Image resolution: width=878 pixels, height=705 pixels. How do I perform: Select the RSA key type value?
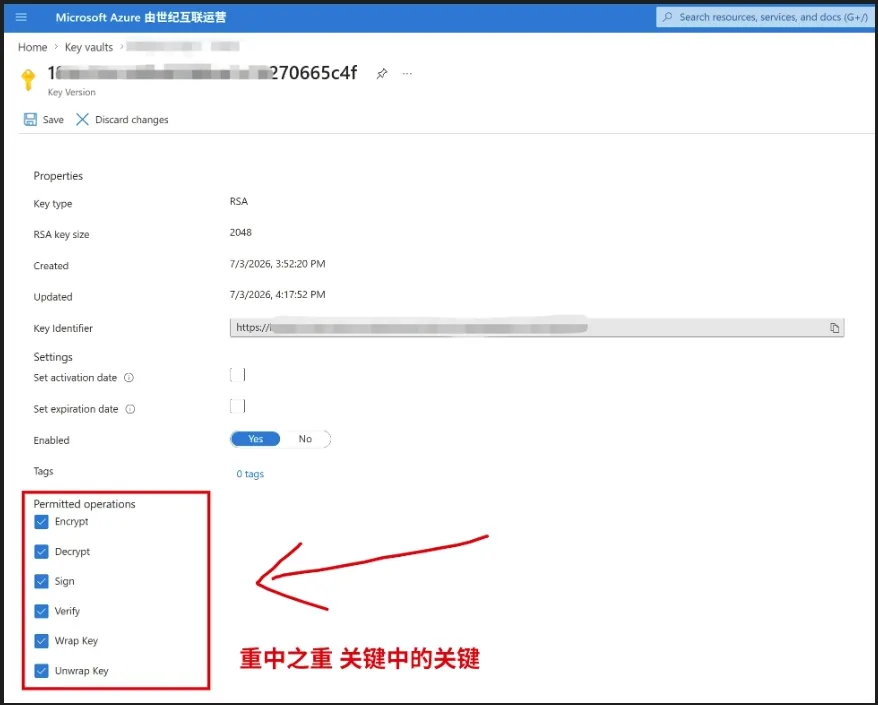[239, 201]
